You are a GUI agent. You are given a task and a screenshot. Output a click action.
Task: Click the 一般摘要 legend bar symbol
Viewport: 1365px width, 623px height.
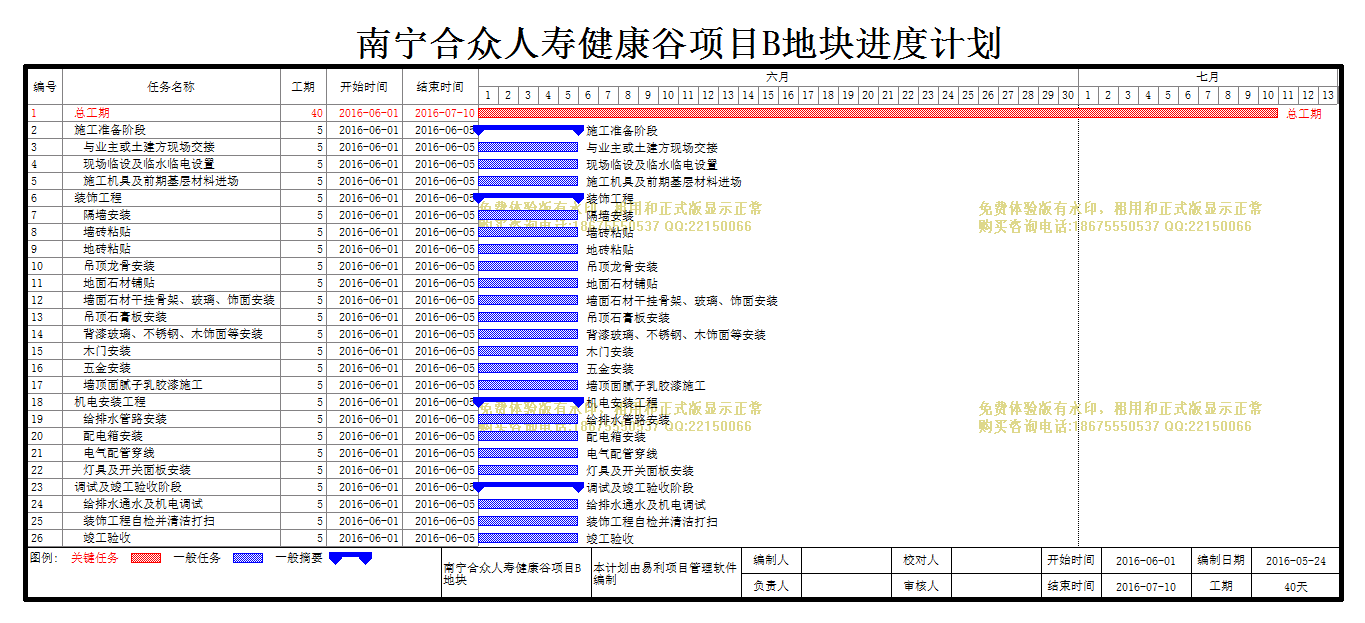tap(350, 558)
